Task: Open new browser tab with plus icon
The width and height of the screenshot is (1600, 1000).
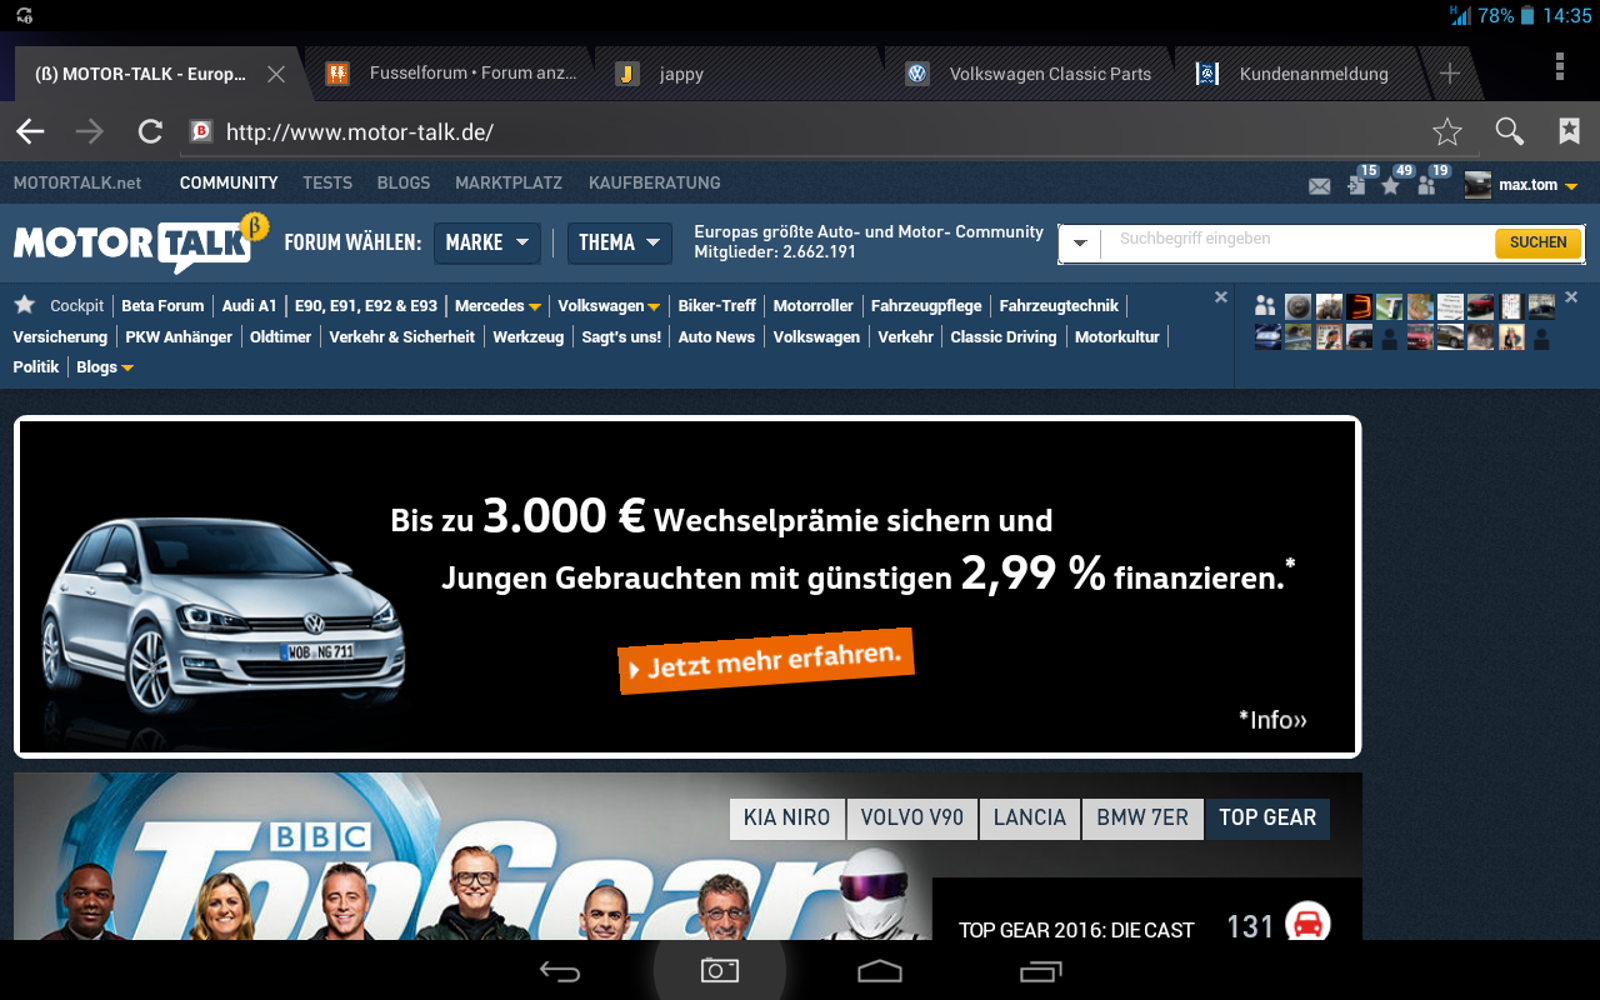Action: [1449, 73]
